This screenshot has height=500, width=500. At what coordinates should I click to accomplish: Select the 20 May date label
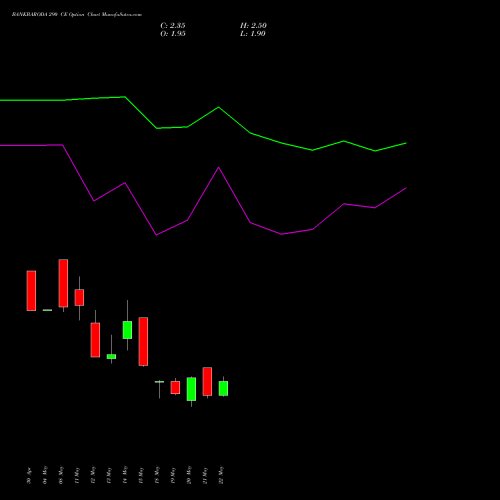[189, 475]
